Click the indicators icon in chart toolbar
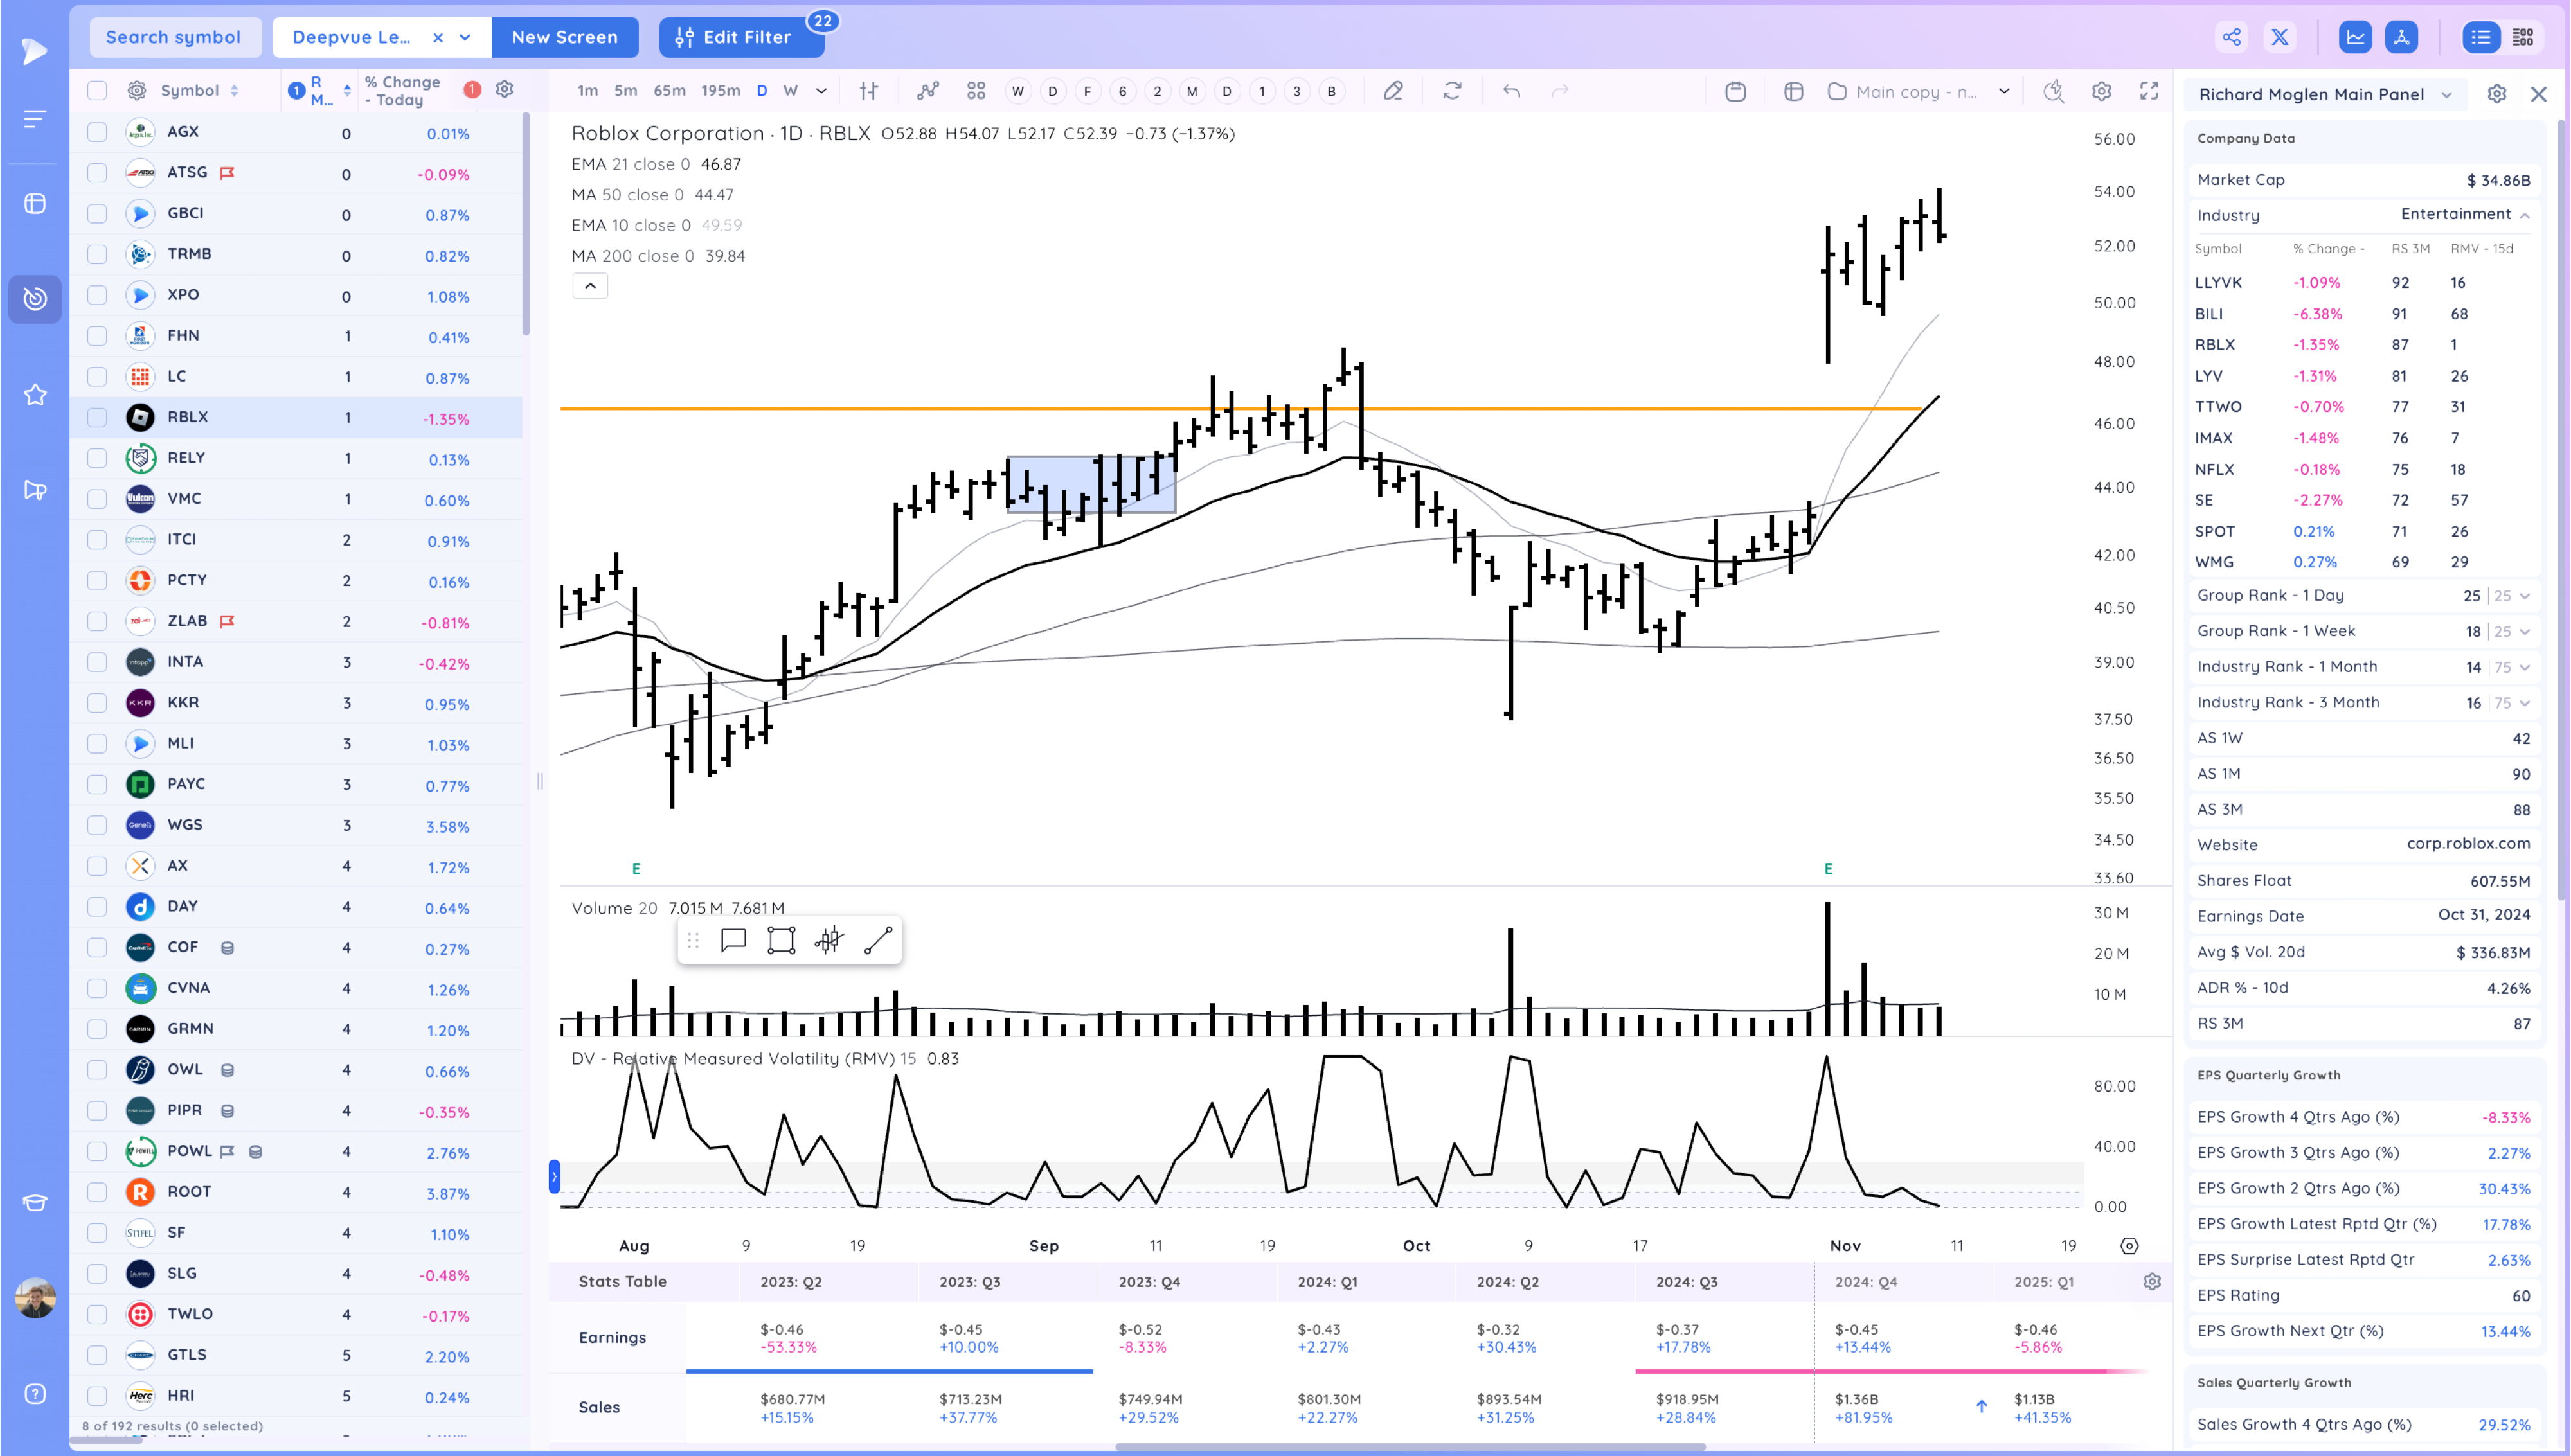Viewport: 2571px width, 1456px height. (928, 91)
